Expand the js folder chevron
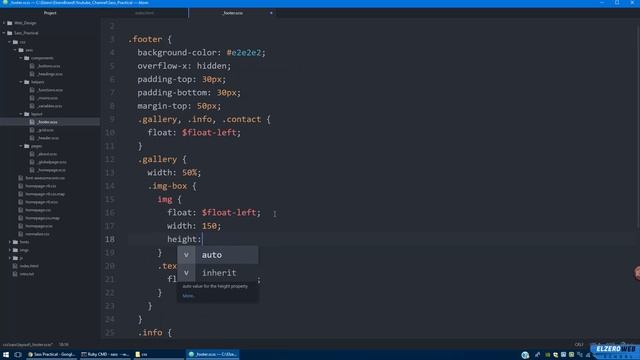 coord(10,258)
